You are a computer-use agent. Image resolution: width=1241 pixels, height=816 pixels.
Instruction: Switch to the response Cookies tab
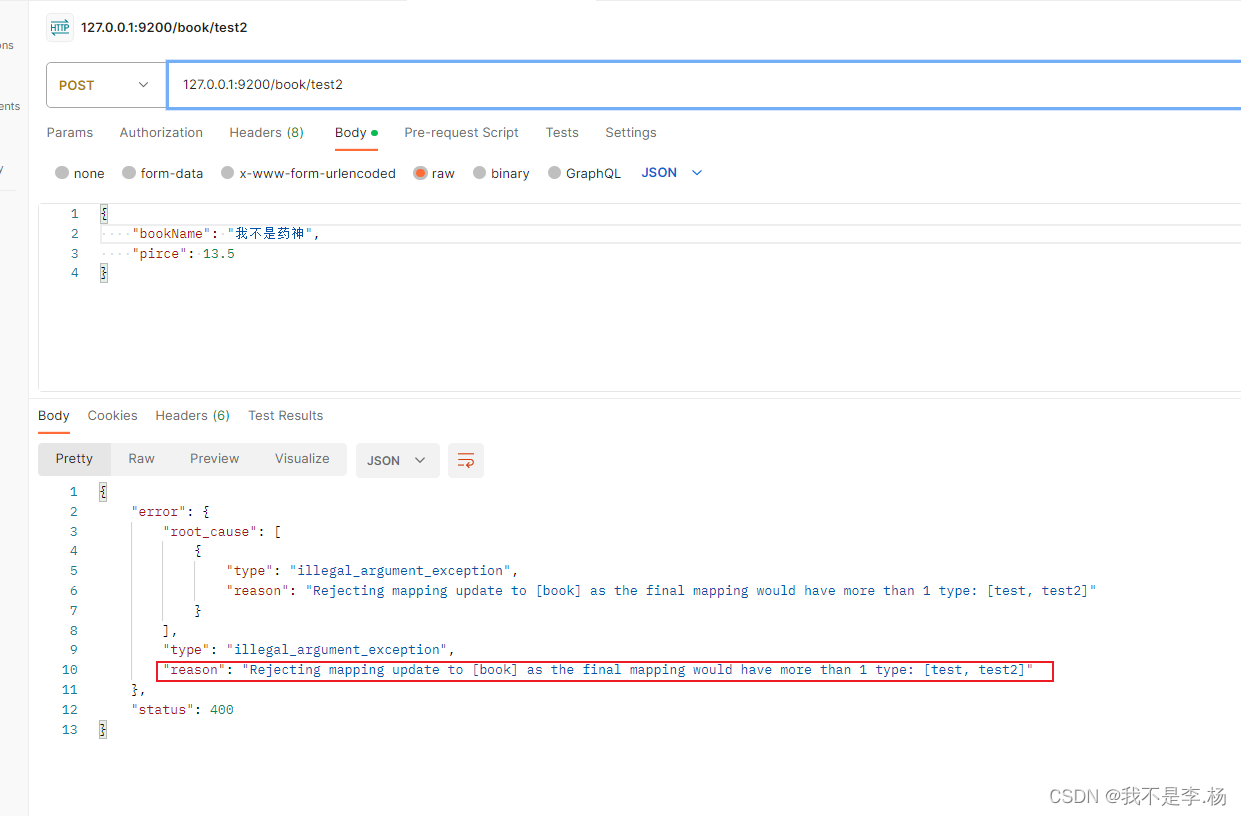(x=112, y=416)
